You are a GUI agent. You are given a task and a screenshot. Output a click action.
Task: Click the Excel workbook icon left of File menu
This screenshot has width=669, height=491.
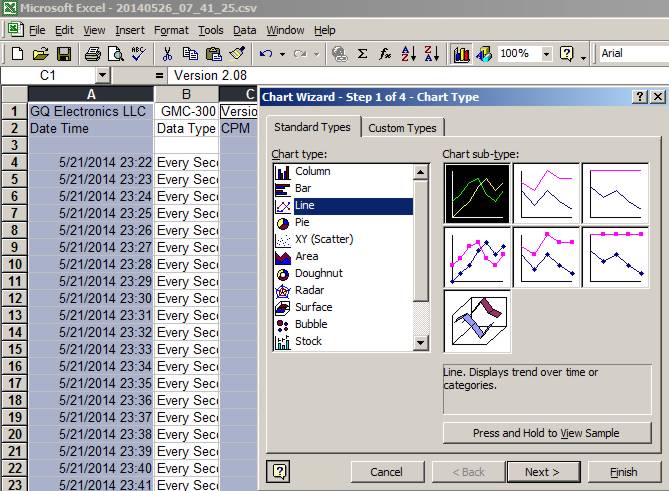point(15,30)
